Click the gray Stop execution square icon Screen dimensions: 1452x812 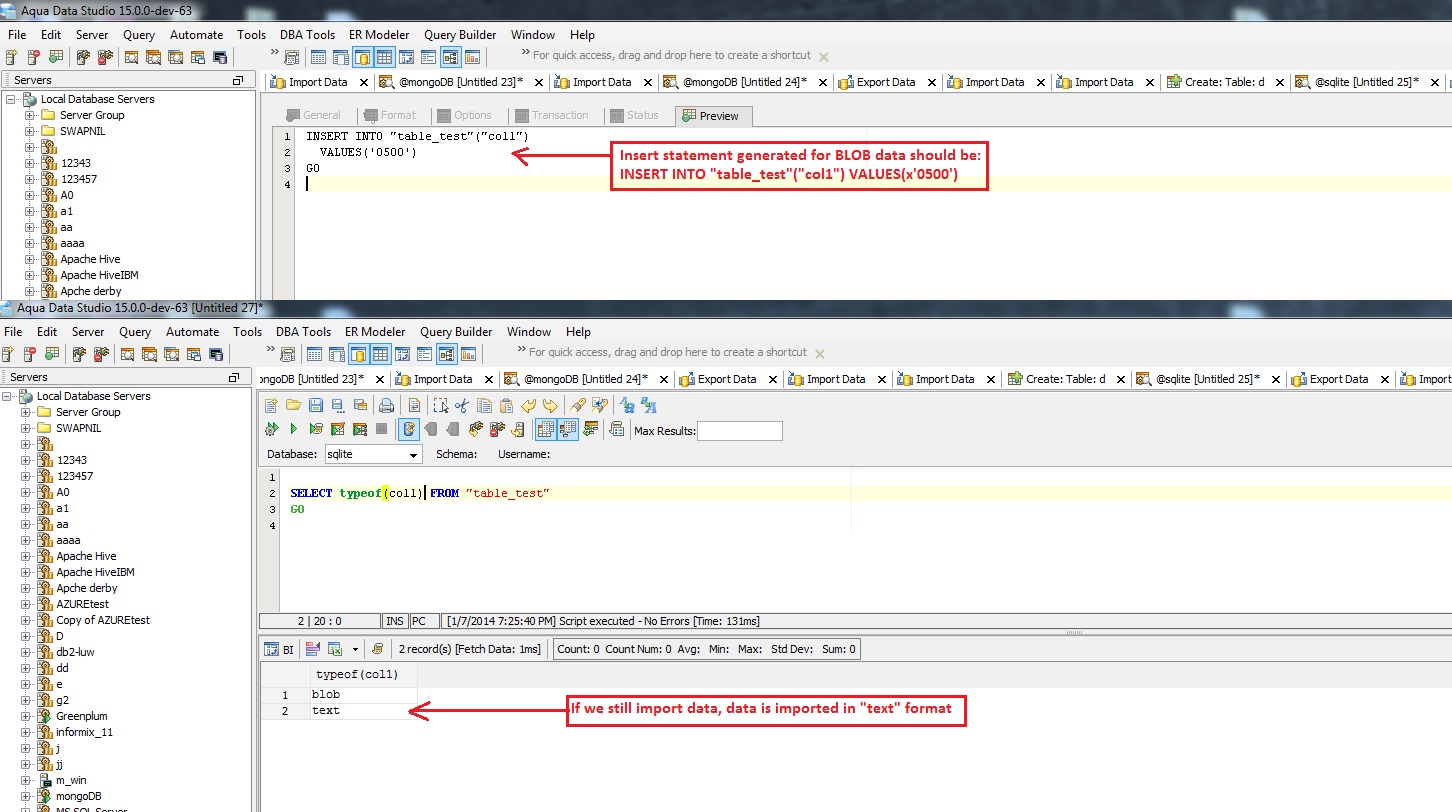[x=382, y=429]
